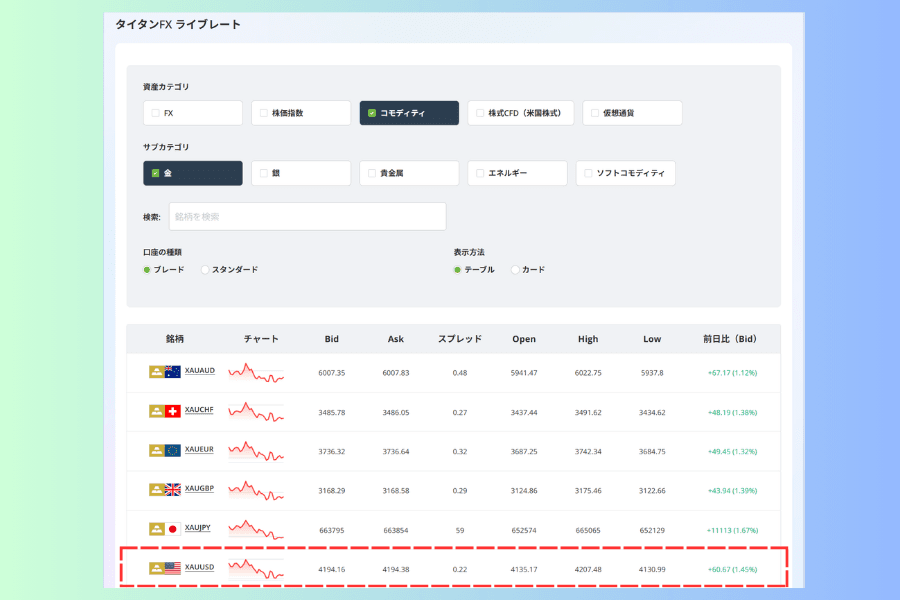The image size is (900, 600).
Task: Select the ブレード account type radio
Action: [x=147, y=270]
